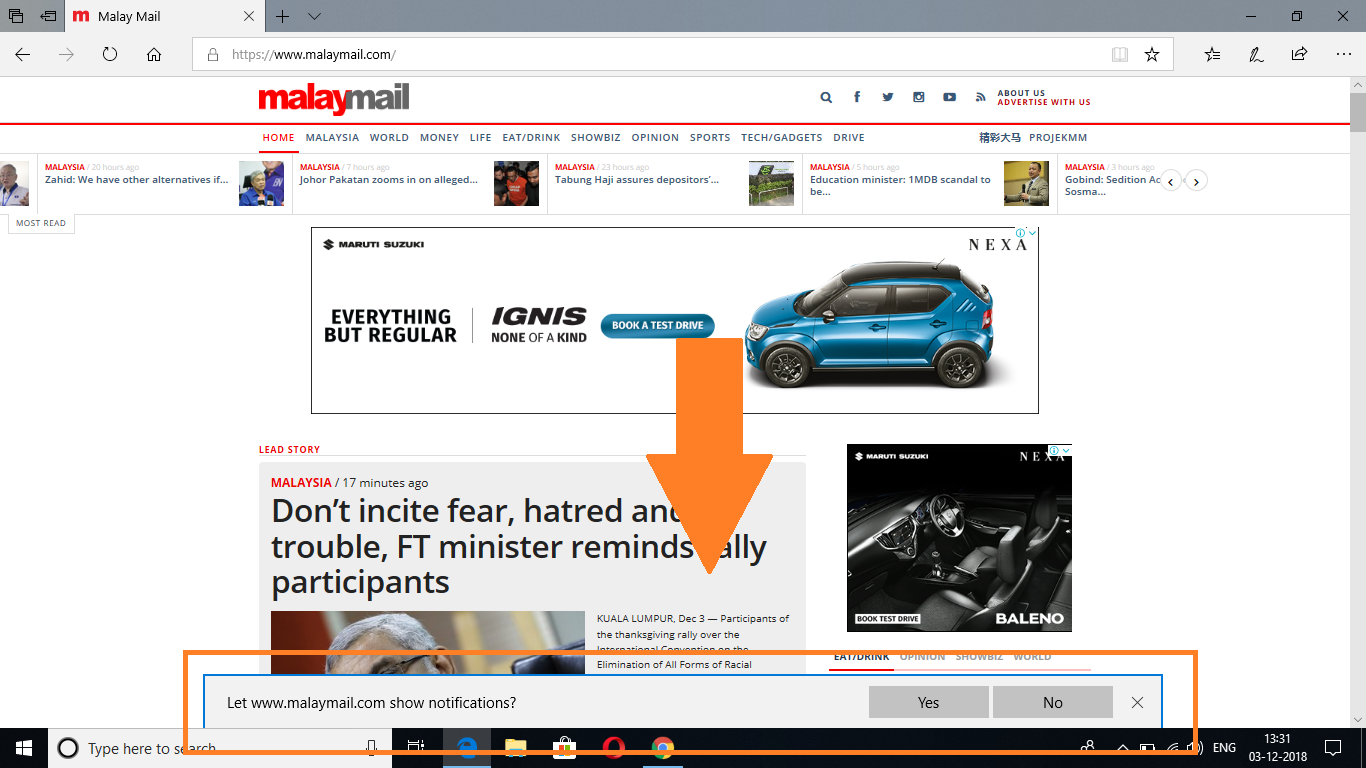Open the TECH/GADGETS section
The image size is (1366, 768).
(781, 138)
